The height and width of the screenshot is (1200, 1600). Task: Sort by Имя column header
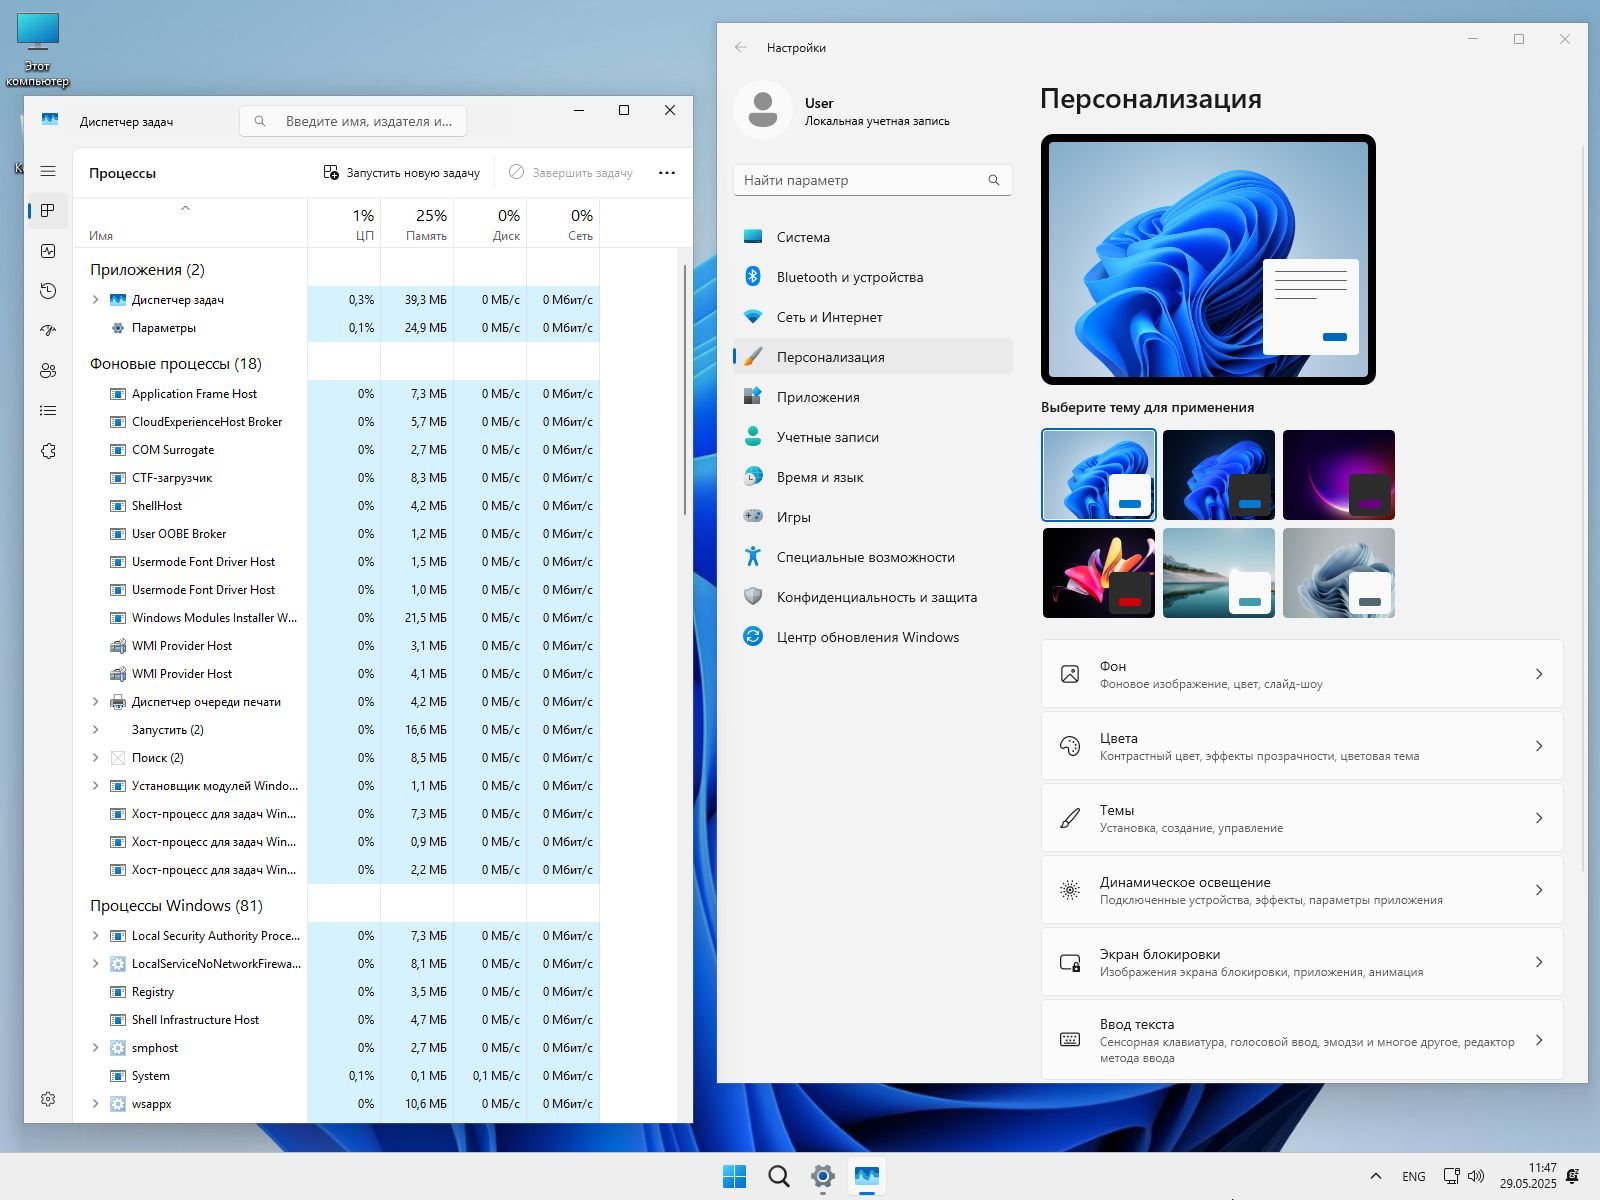(x=190, y=224)
